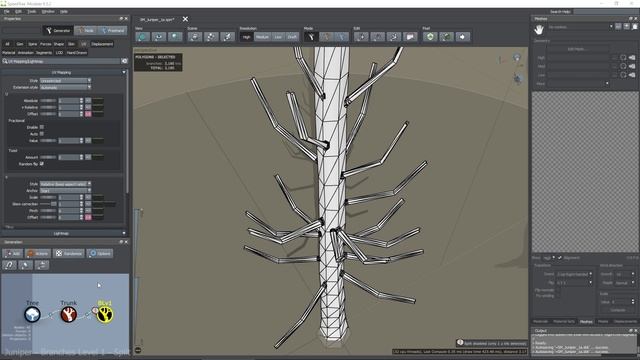Select the LOD property tab
Viewport: 640px width, 360px height.
tap(59, 53)
